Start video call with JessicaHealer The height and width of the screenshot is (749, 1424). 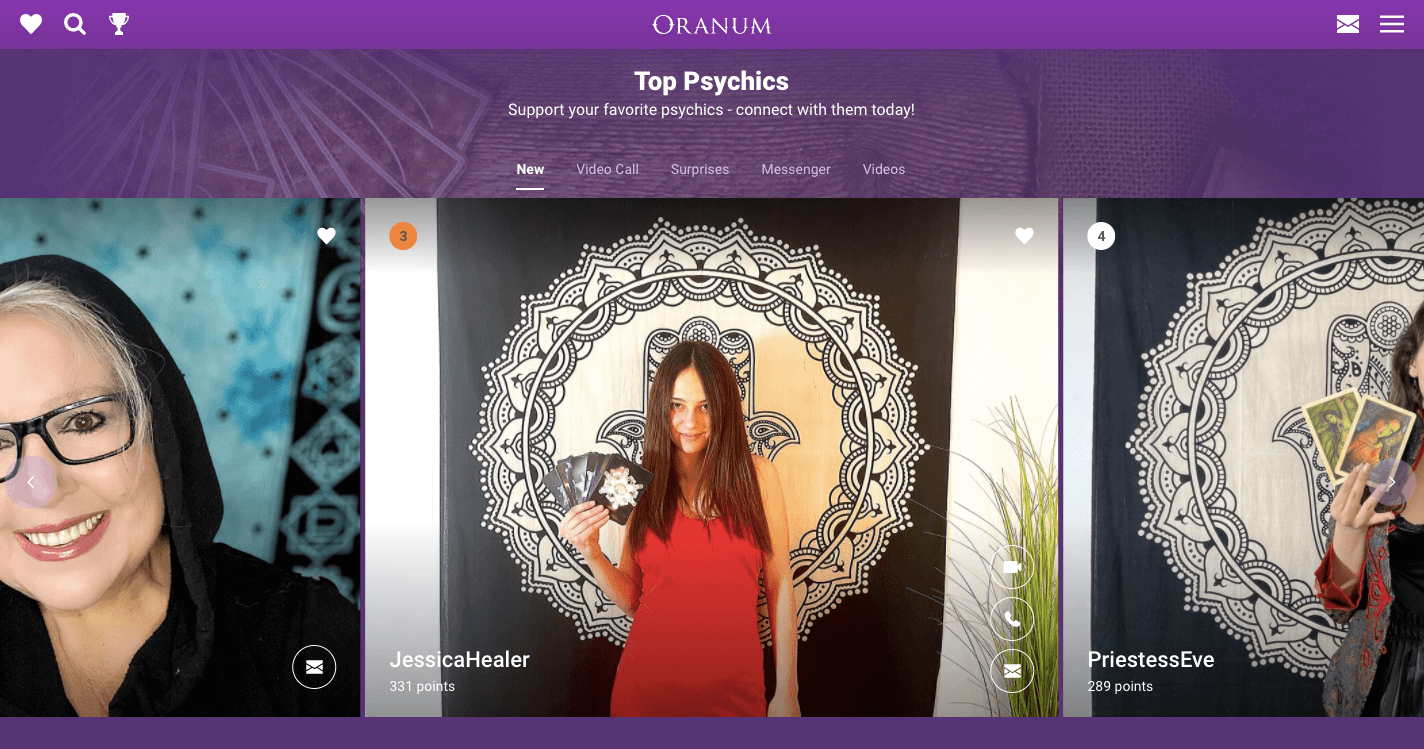[1012, 567]
